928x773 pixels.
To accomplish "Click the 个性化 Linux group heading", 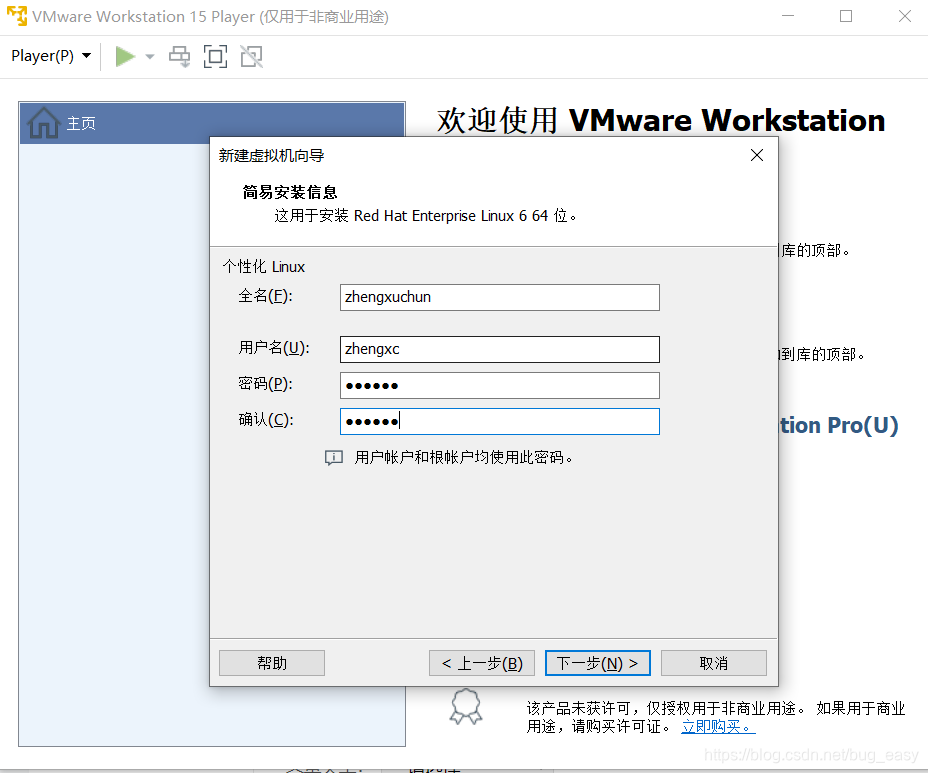I will click(x=263, y=267).
